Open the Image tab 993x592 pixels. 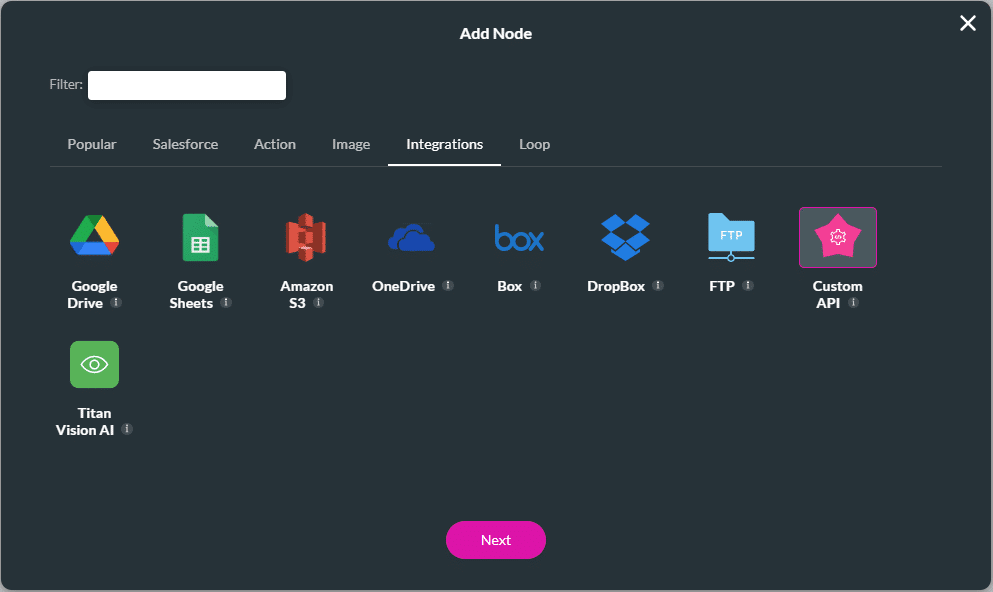[351, 144]
